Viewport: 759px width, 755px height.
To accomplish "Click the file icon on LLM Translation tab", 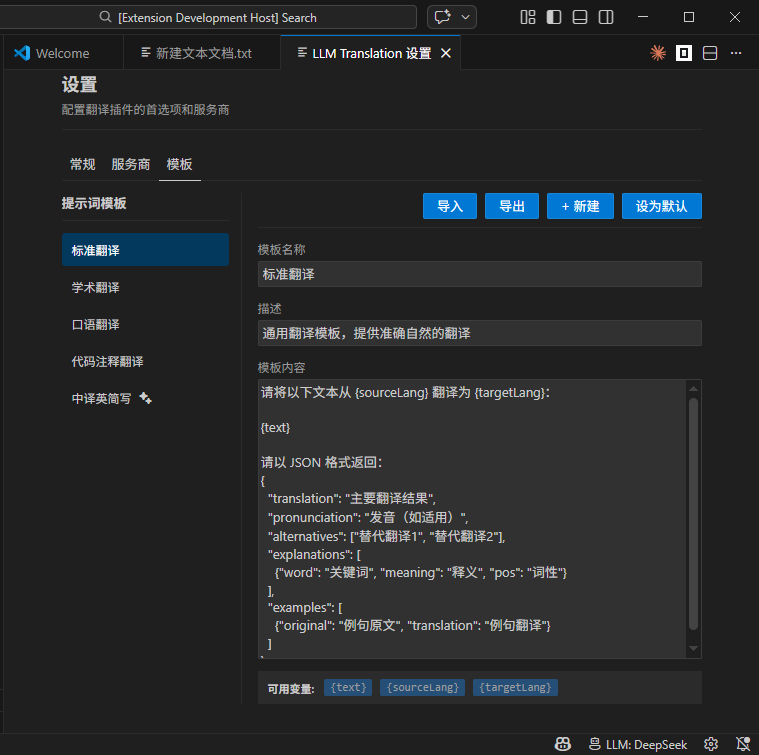I will pyautogui.click(x=302, y=52).
